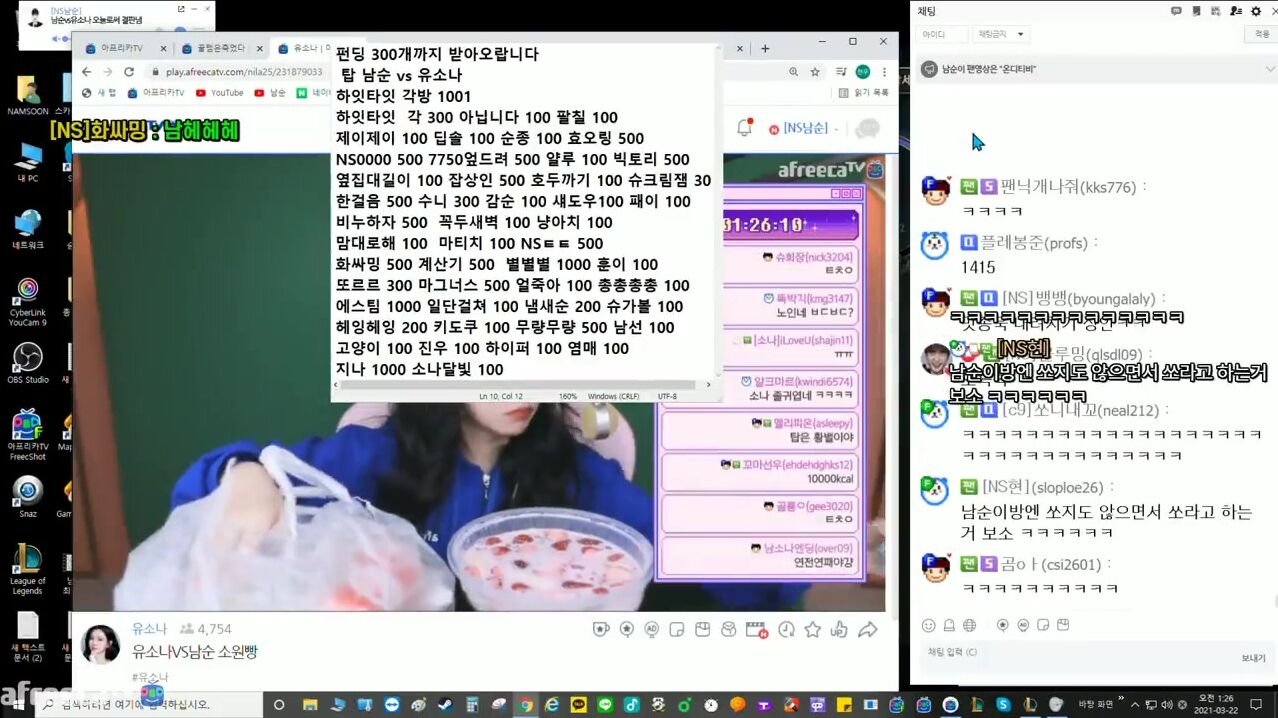Screen dimensions: 1278x718
Task: Click the notification bell on AfreecaTV page
Action: coord(744,128)
